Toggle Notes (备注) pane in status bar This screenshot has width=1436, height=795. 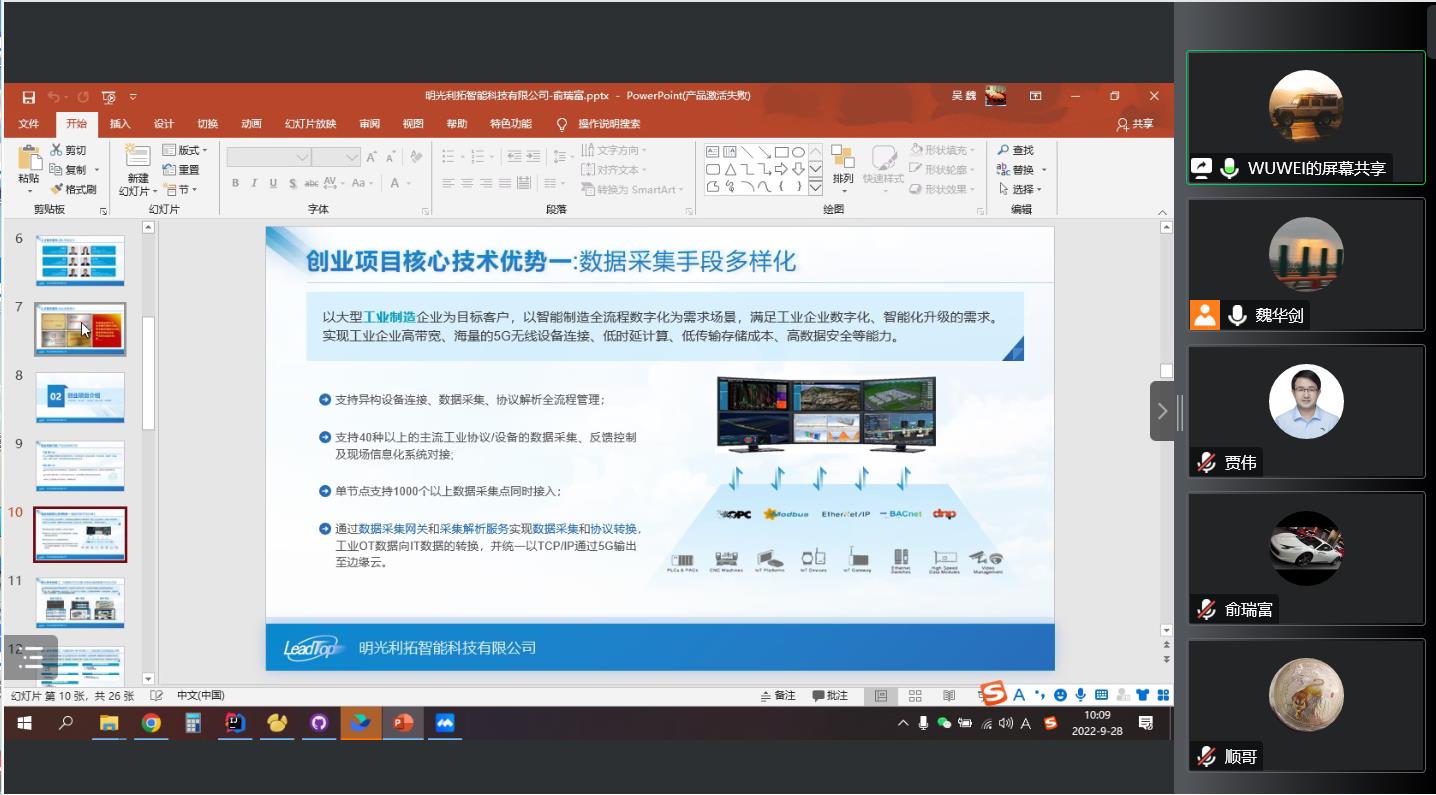point(778,696)
